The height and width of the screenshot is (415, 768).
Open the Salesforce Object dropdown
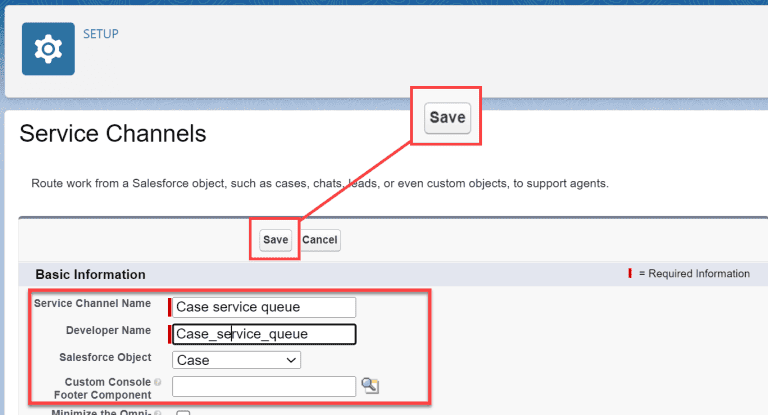(237, 360)
